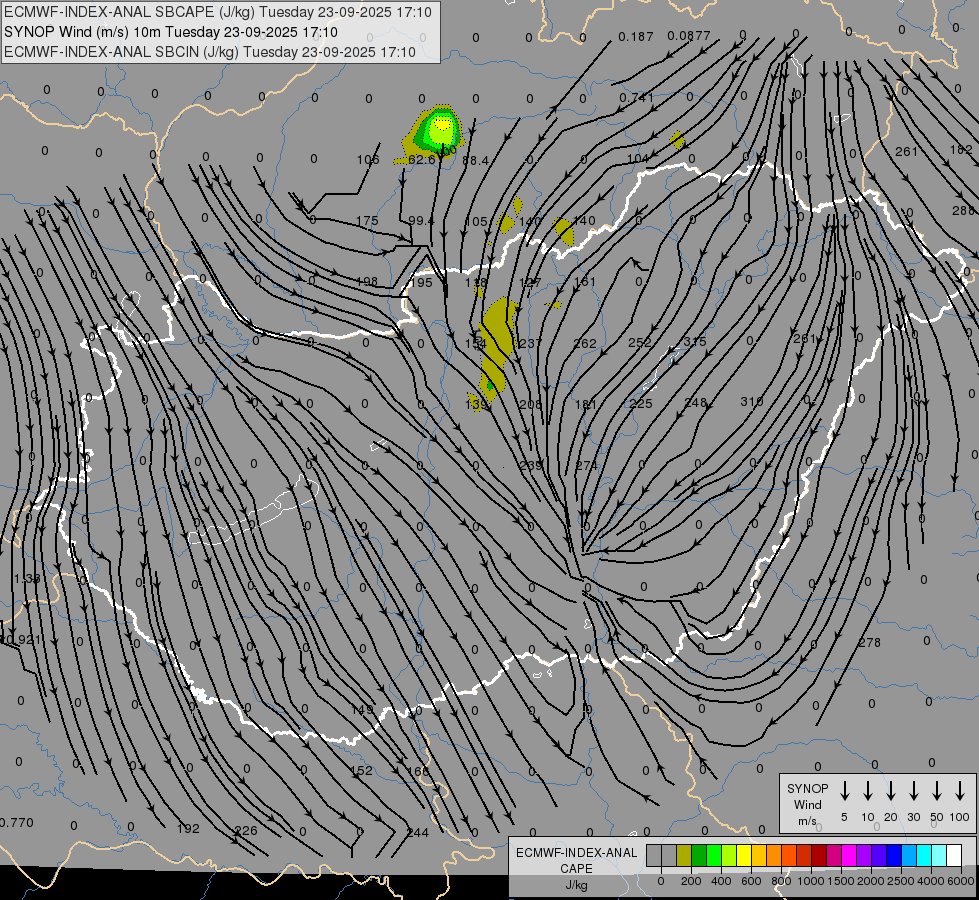Click the '800' tick label on colorbar
Screen dimensions: 979x900
781,881
